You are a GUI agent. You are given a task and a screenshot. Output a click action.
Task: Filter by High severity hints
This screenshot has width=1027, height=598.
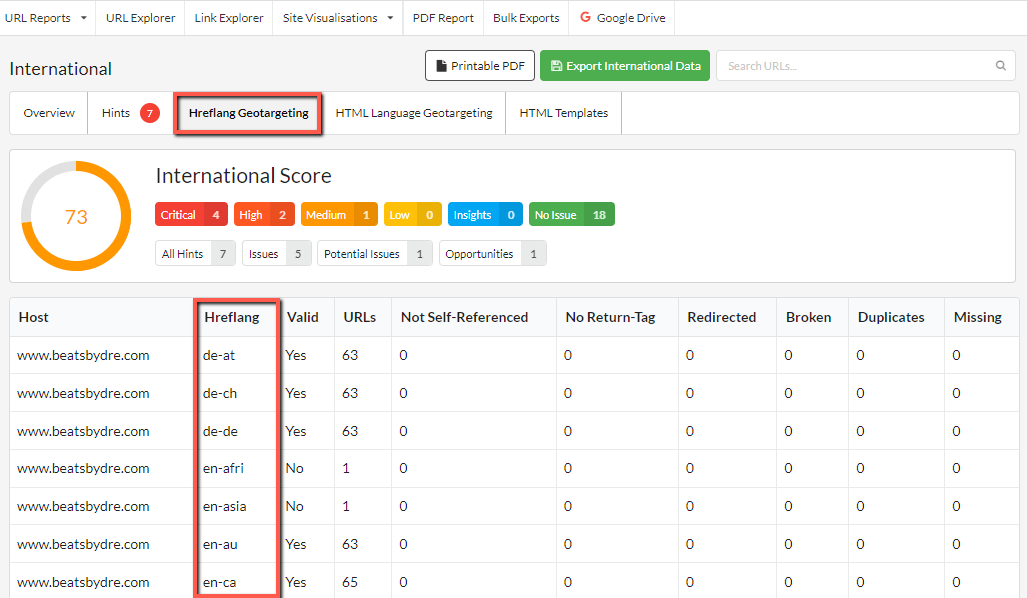264,215
